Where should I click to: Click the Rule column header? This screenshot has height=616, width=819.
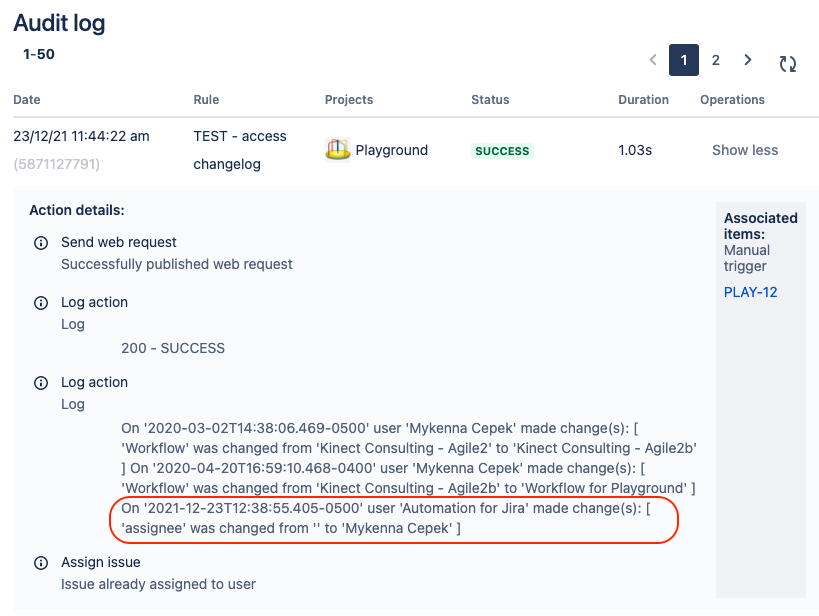tap(206, 100)
